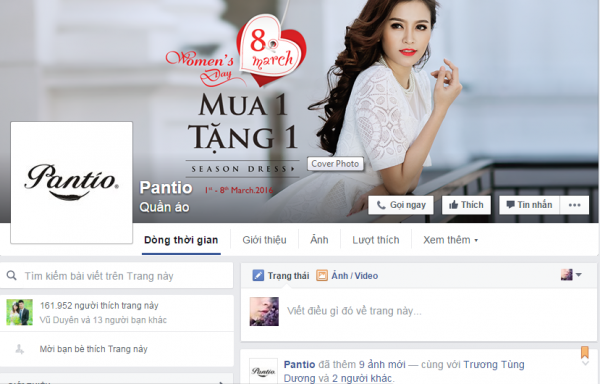The width and height of the screenshot is (600, 384).
Task: Click the Viết điều gì đó post box
Action: [x=419, y=311]
